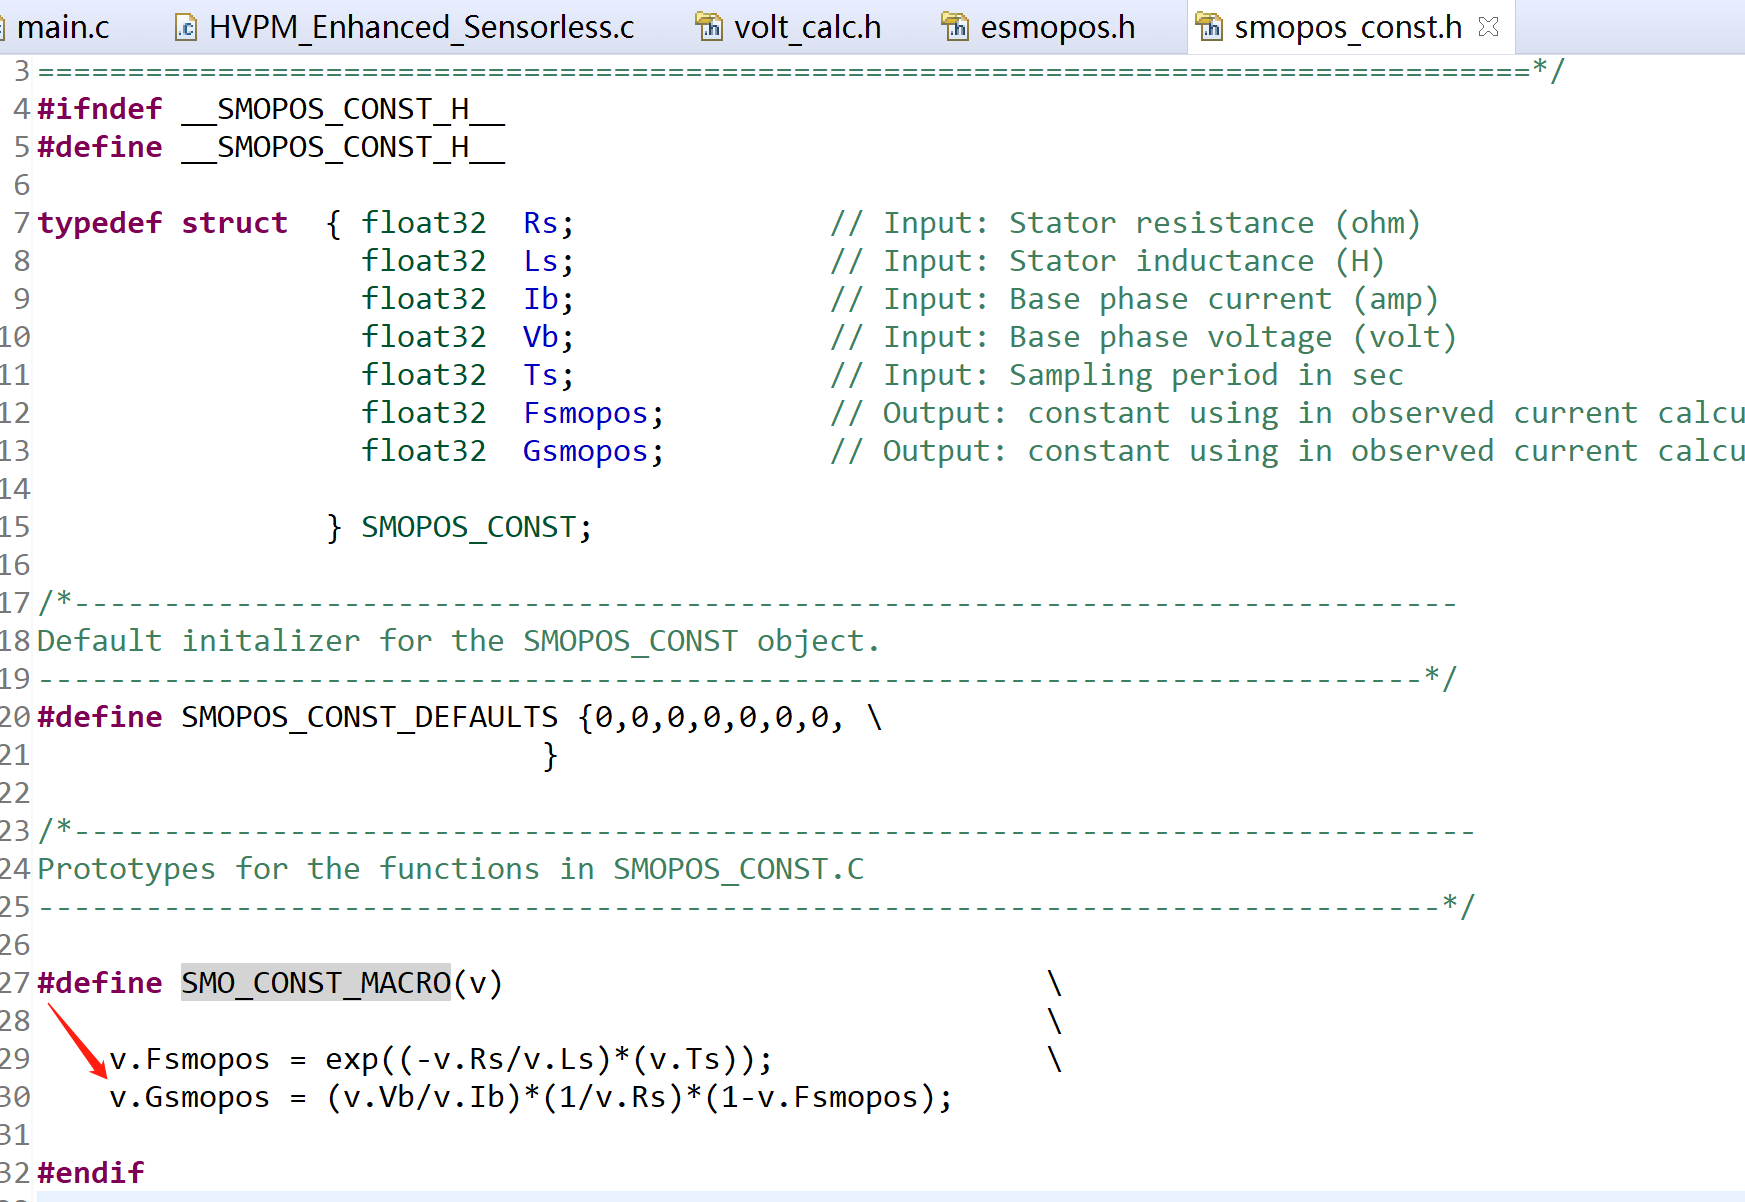Click the esmopos.h header file icon

click(x=956, y=27)
